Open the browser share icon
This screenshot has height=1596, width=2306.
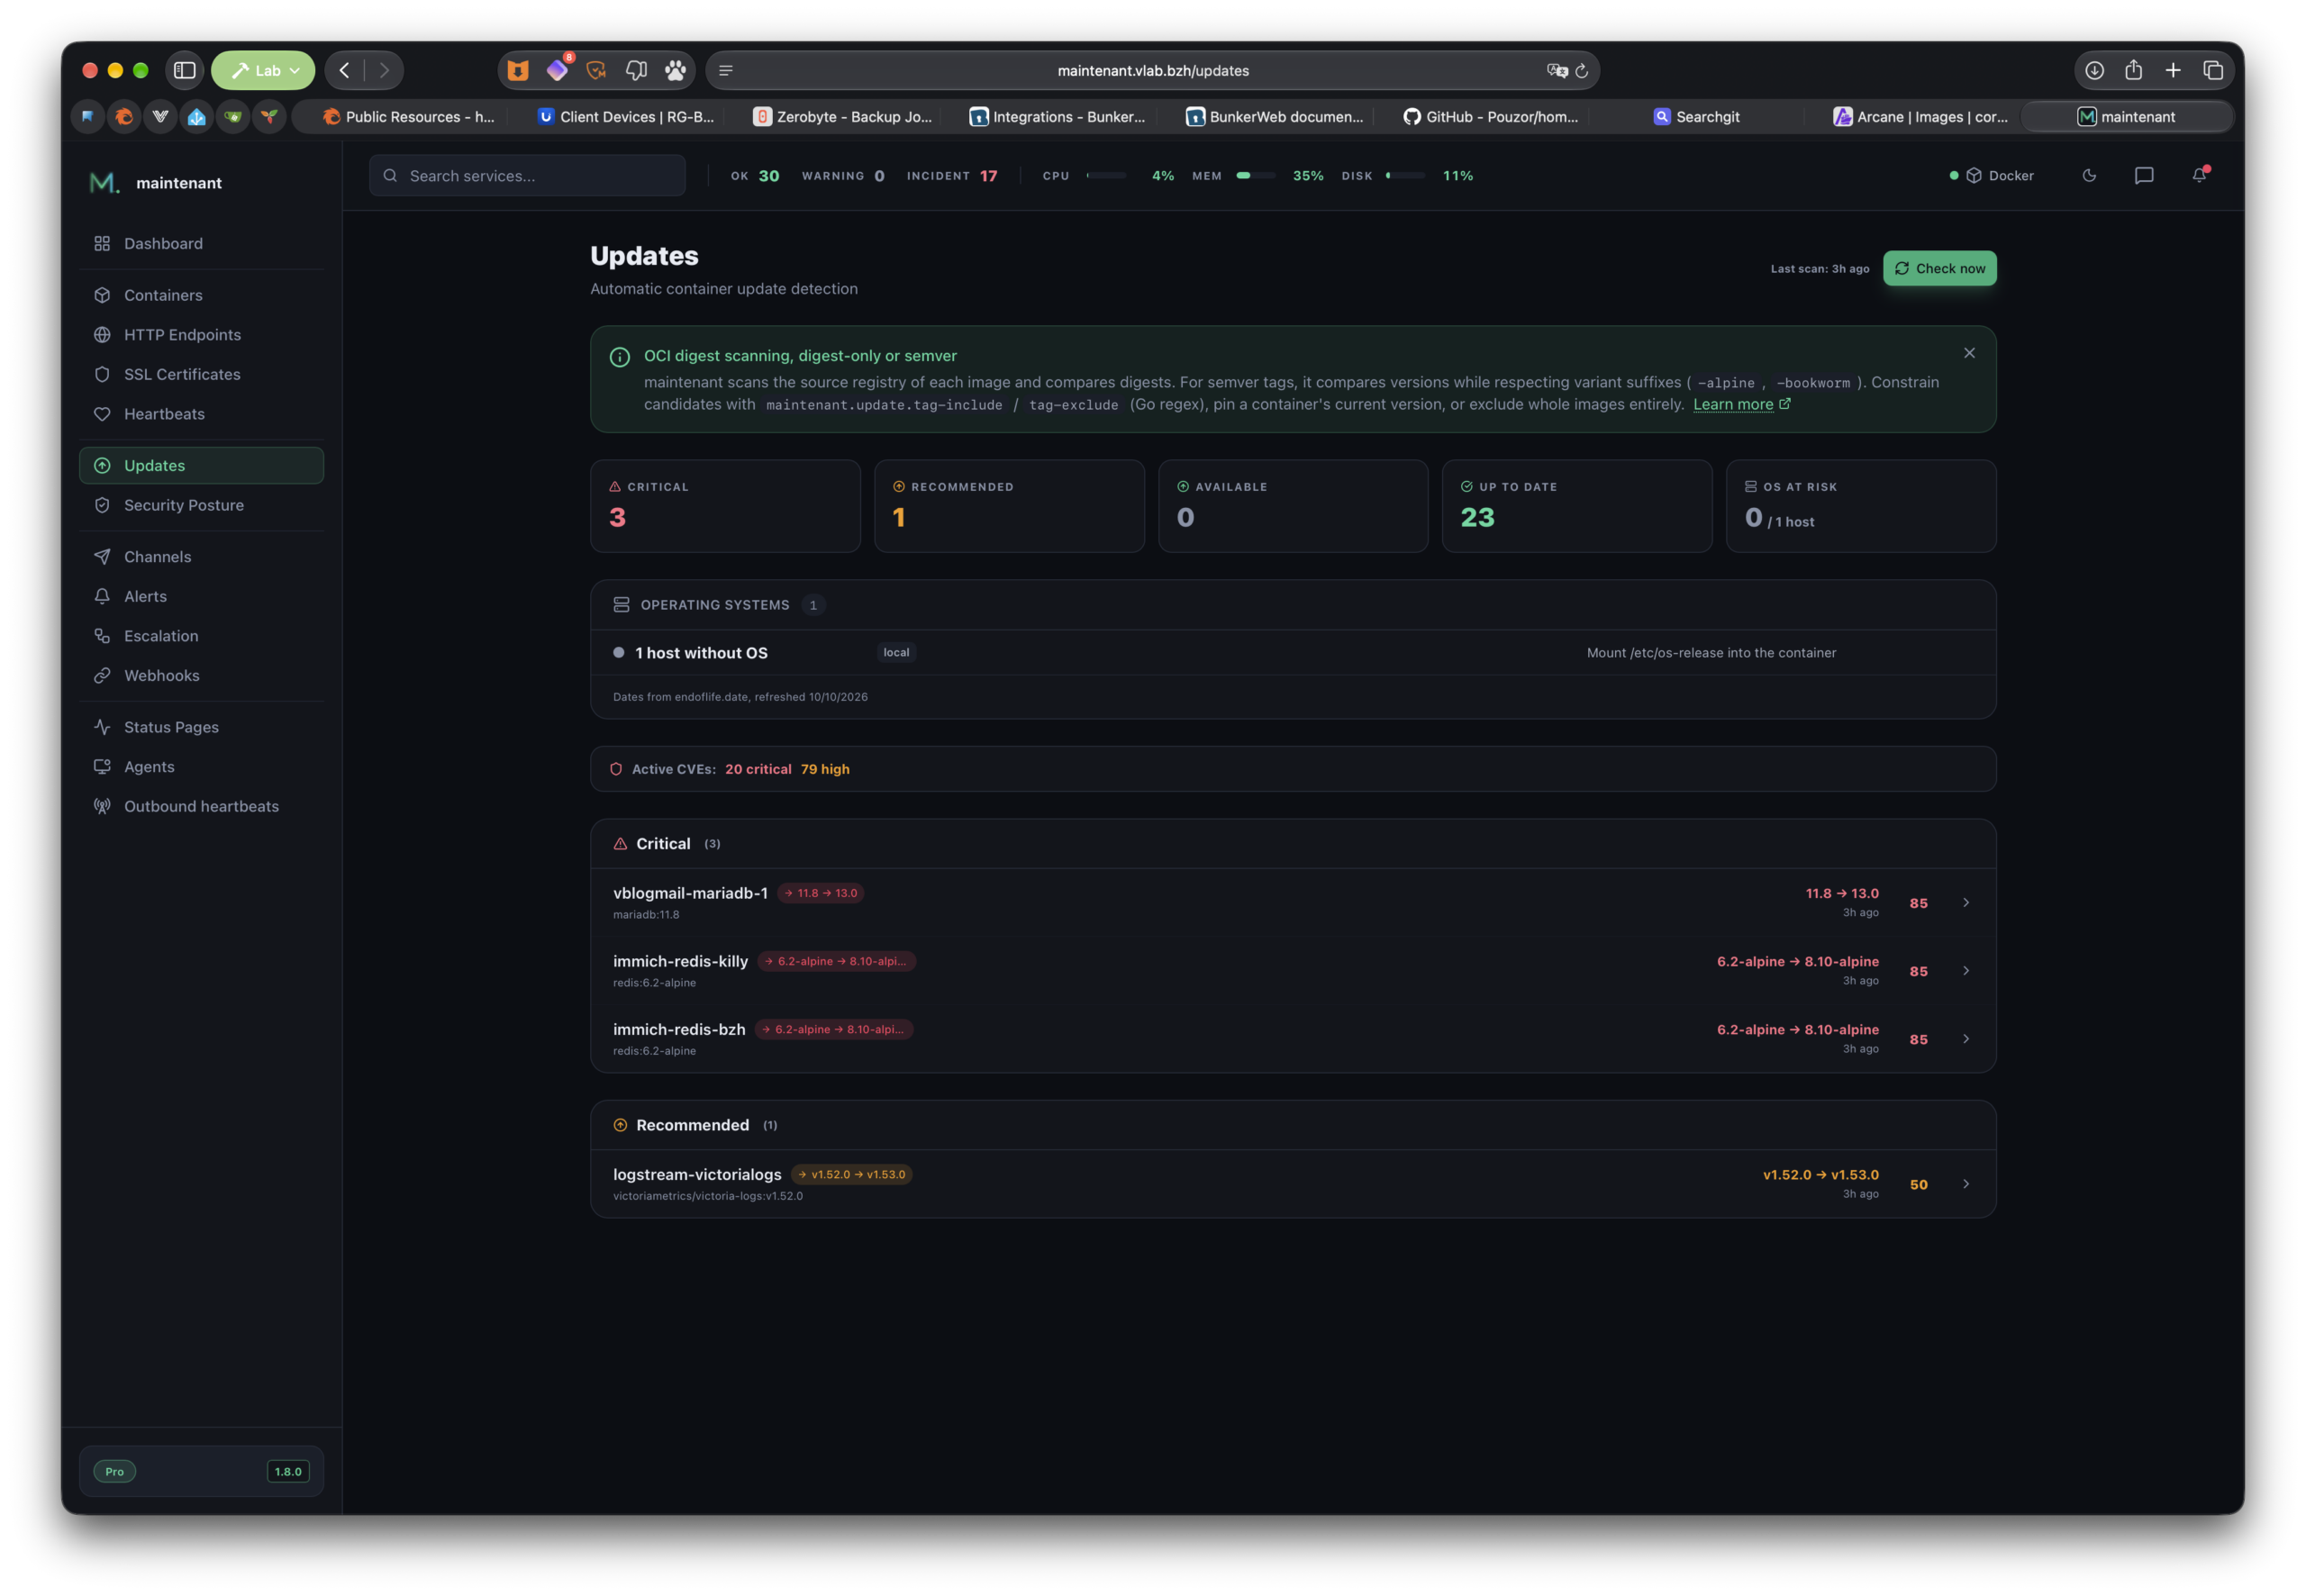2134,70
